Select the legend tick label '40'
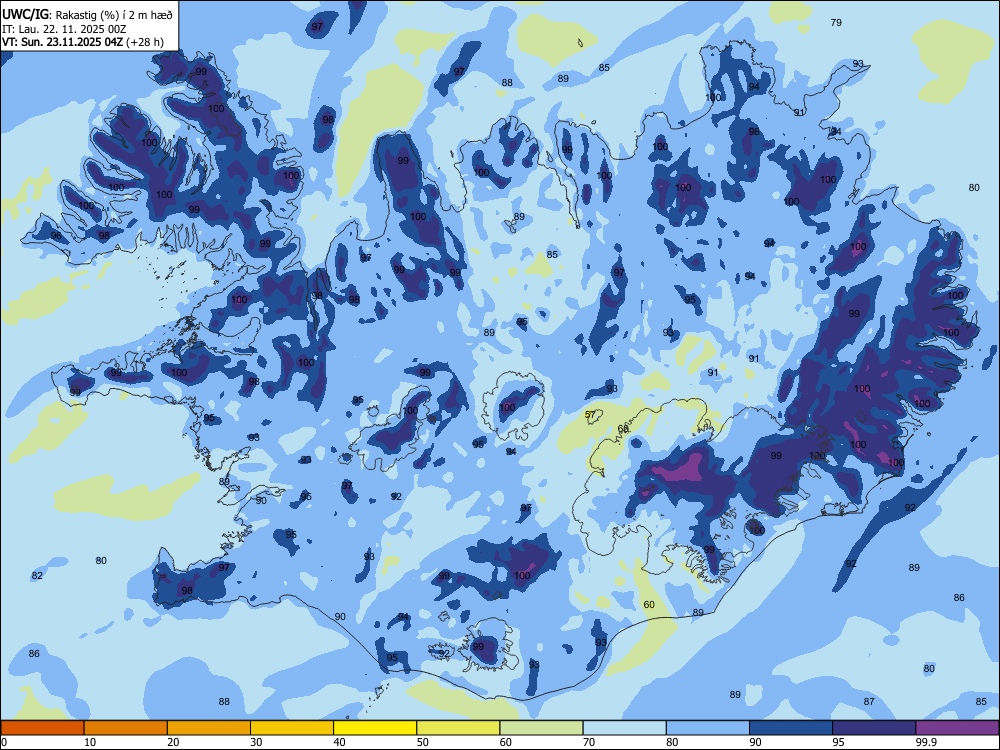The image size is (1000, 750). pos(339,742)
